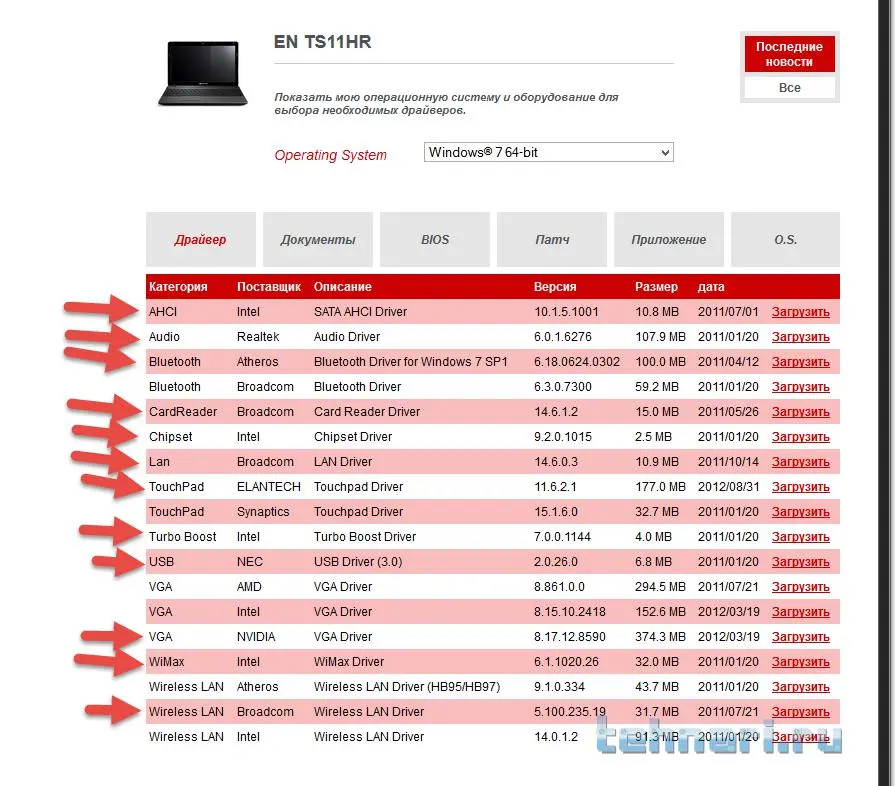
Task: Open the BIOS tab
Action: pyautogui.click(x=435, y=239)
